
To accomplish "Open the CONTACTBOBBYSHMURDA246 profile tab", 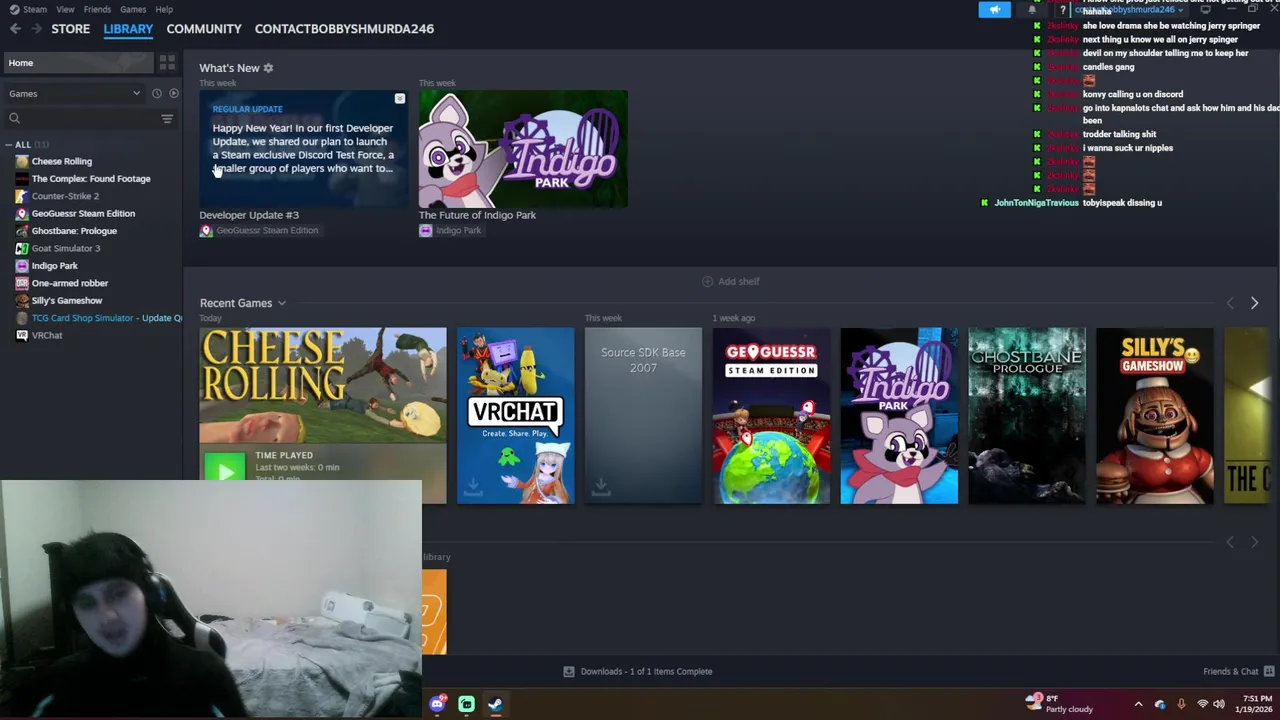I will click(x=344, y=29).
